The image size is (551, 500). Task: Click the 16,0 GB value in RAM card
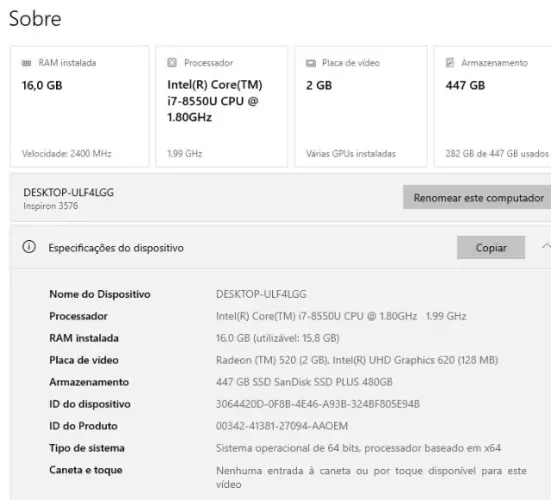point(42,85)
